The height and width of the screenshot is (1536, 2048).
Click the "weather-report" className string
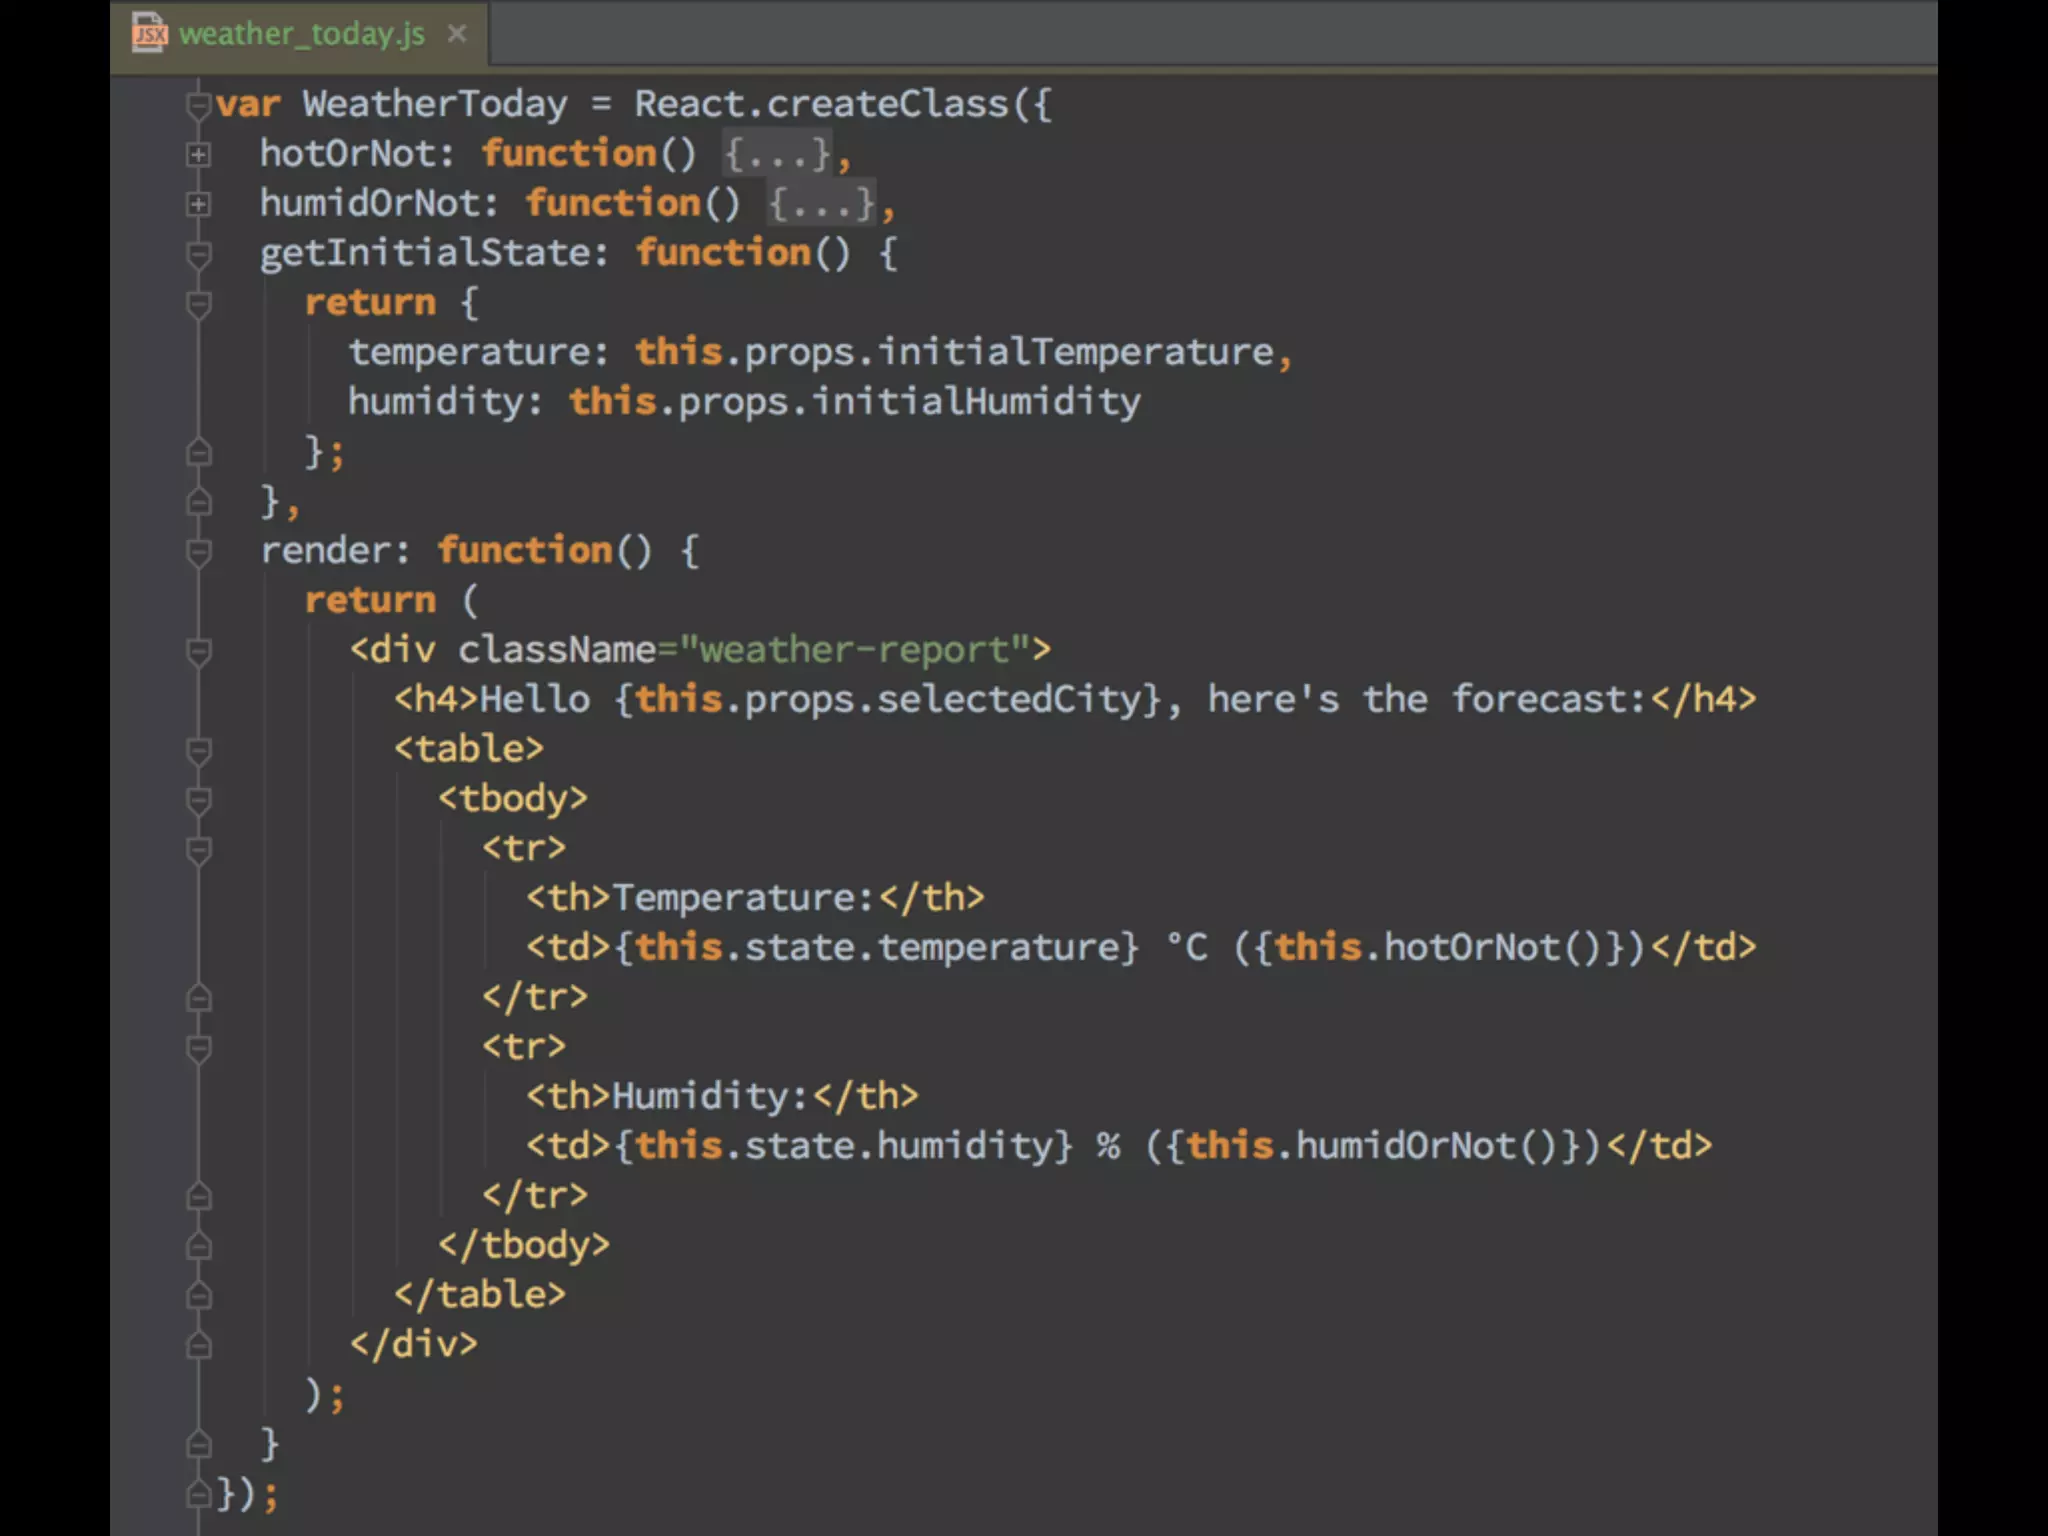coord(855,650)
